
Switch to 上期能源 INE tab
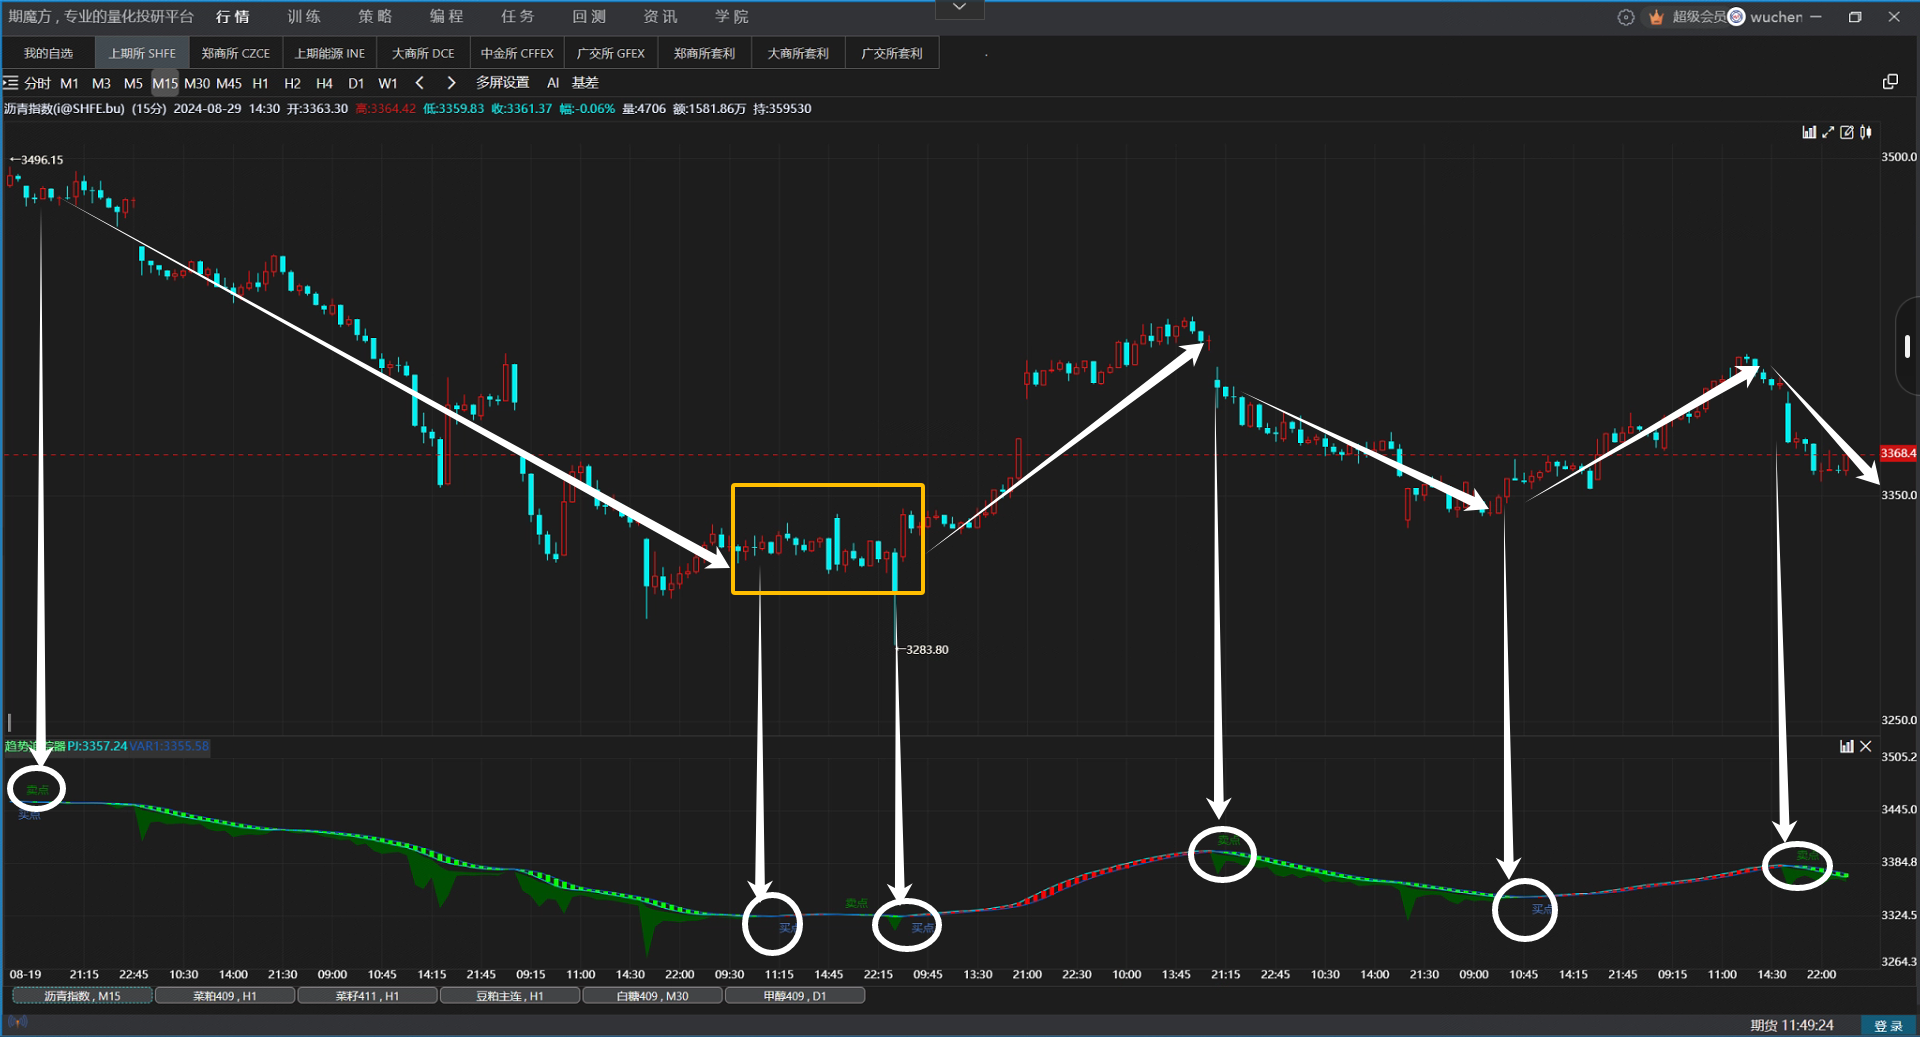click(x=330, y=54)
